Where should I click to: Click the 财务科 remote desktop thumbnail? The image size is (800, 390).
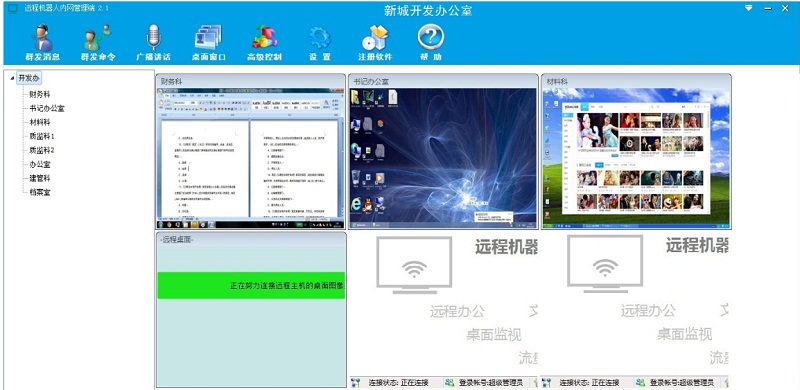tap(251, 158)
